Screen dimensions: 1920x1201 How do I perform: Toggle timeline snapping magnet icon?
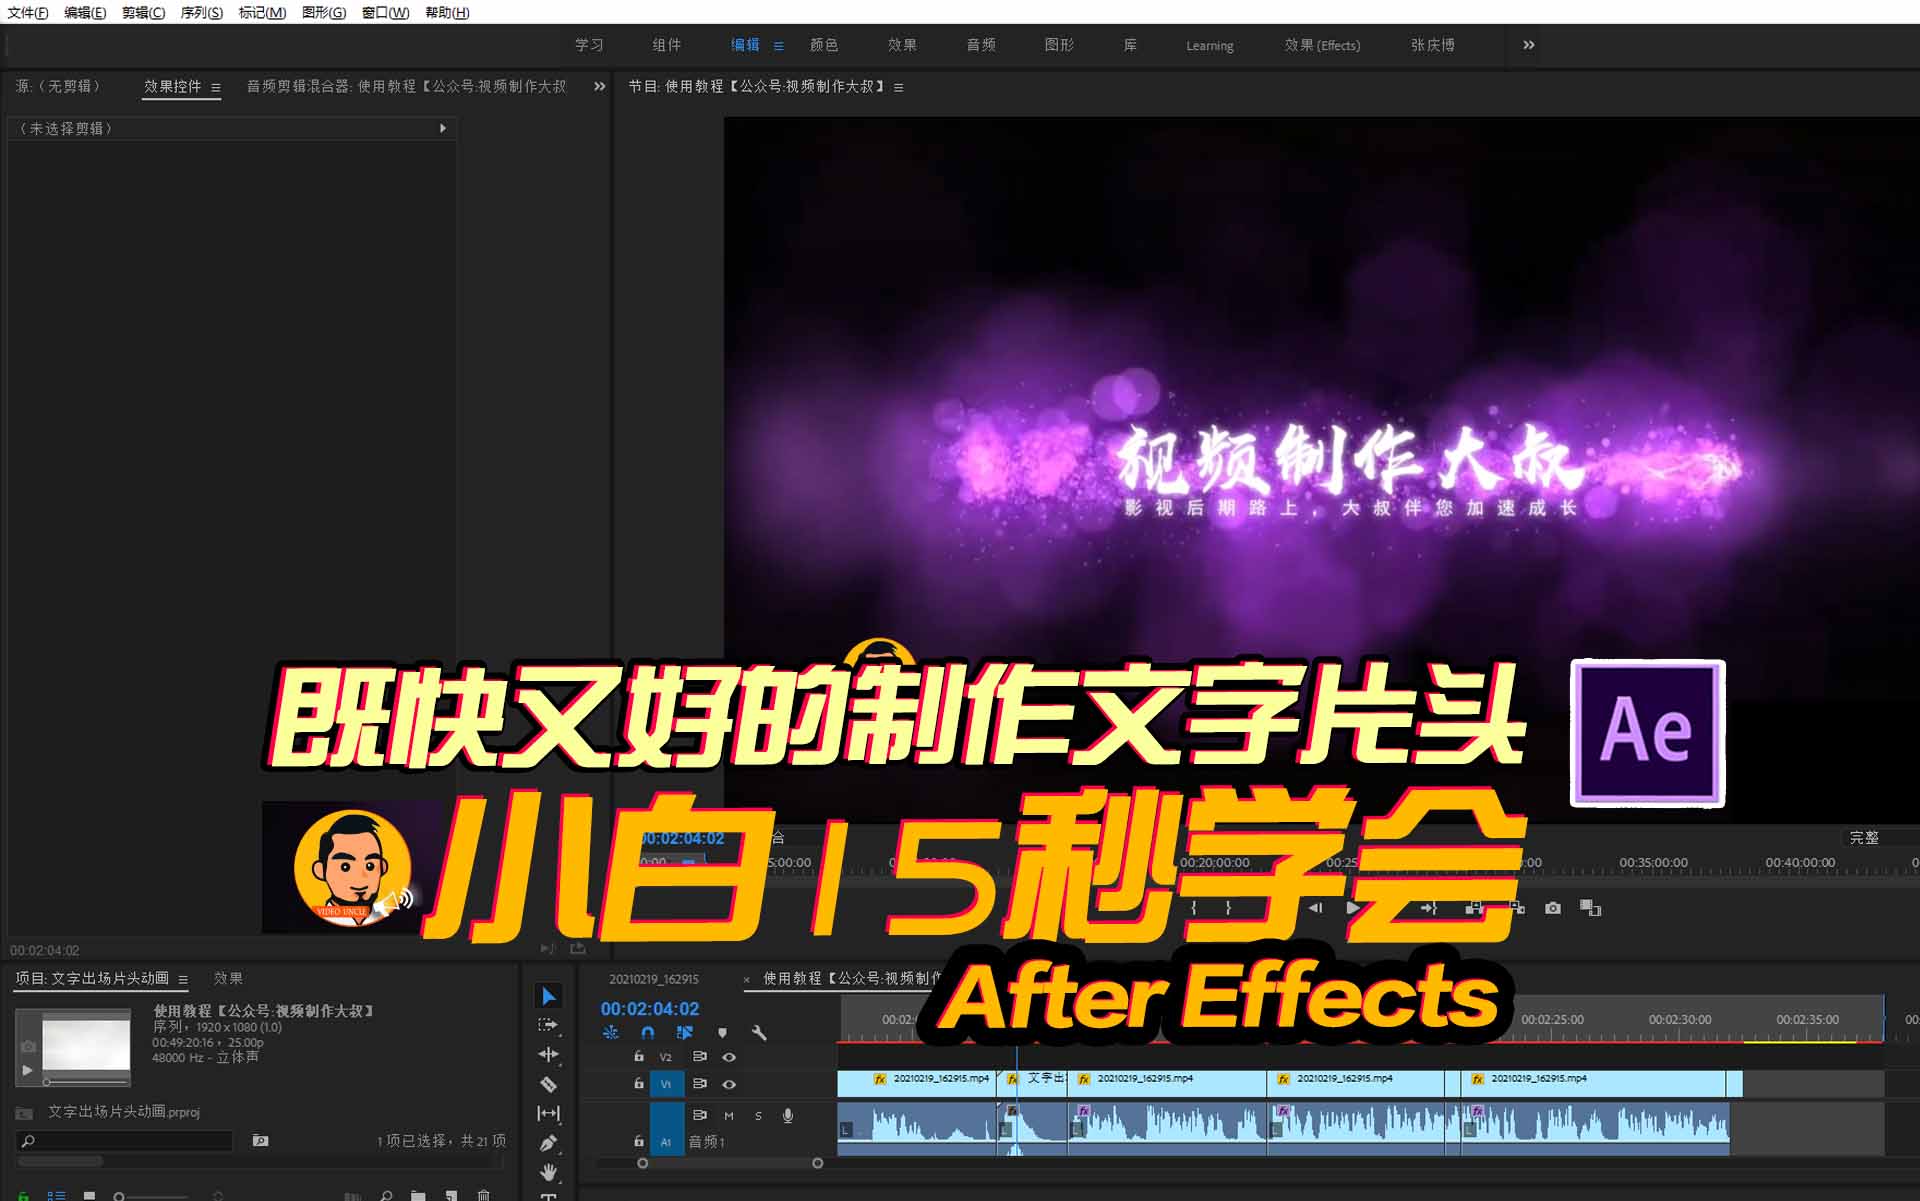click(x=648, y=1033)
